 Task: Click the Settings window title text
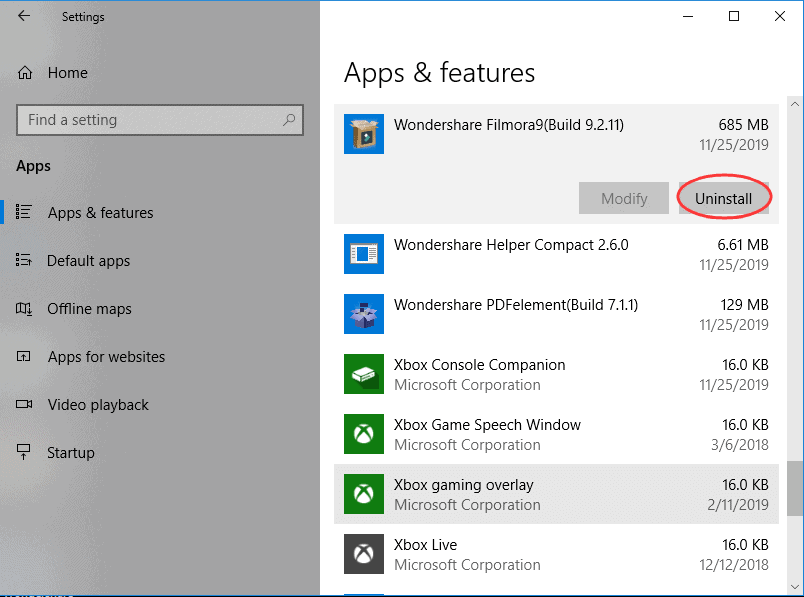point(83,17)
